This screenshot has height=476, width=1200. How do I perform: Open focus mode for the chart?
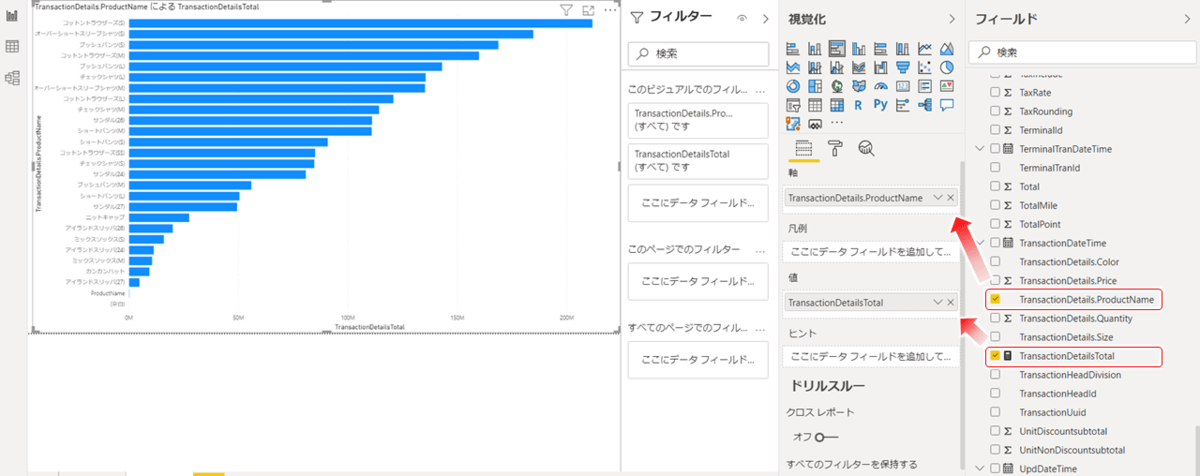(x=588, y=10)
